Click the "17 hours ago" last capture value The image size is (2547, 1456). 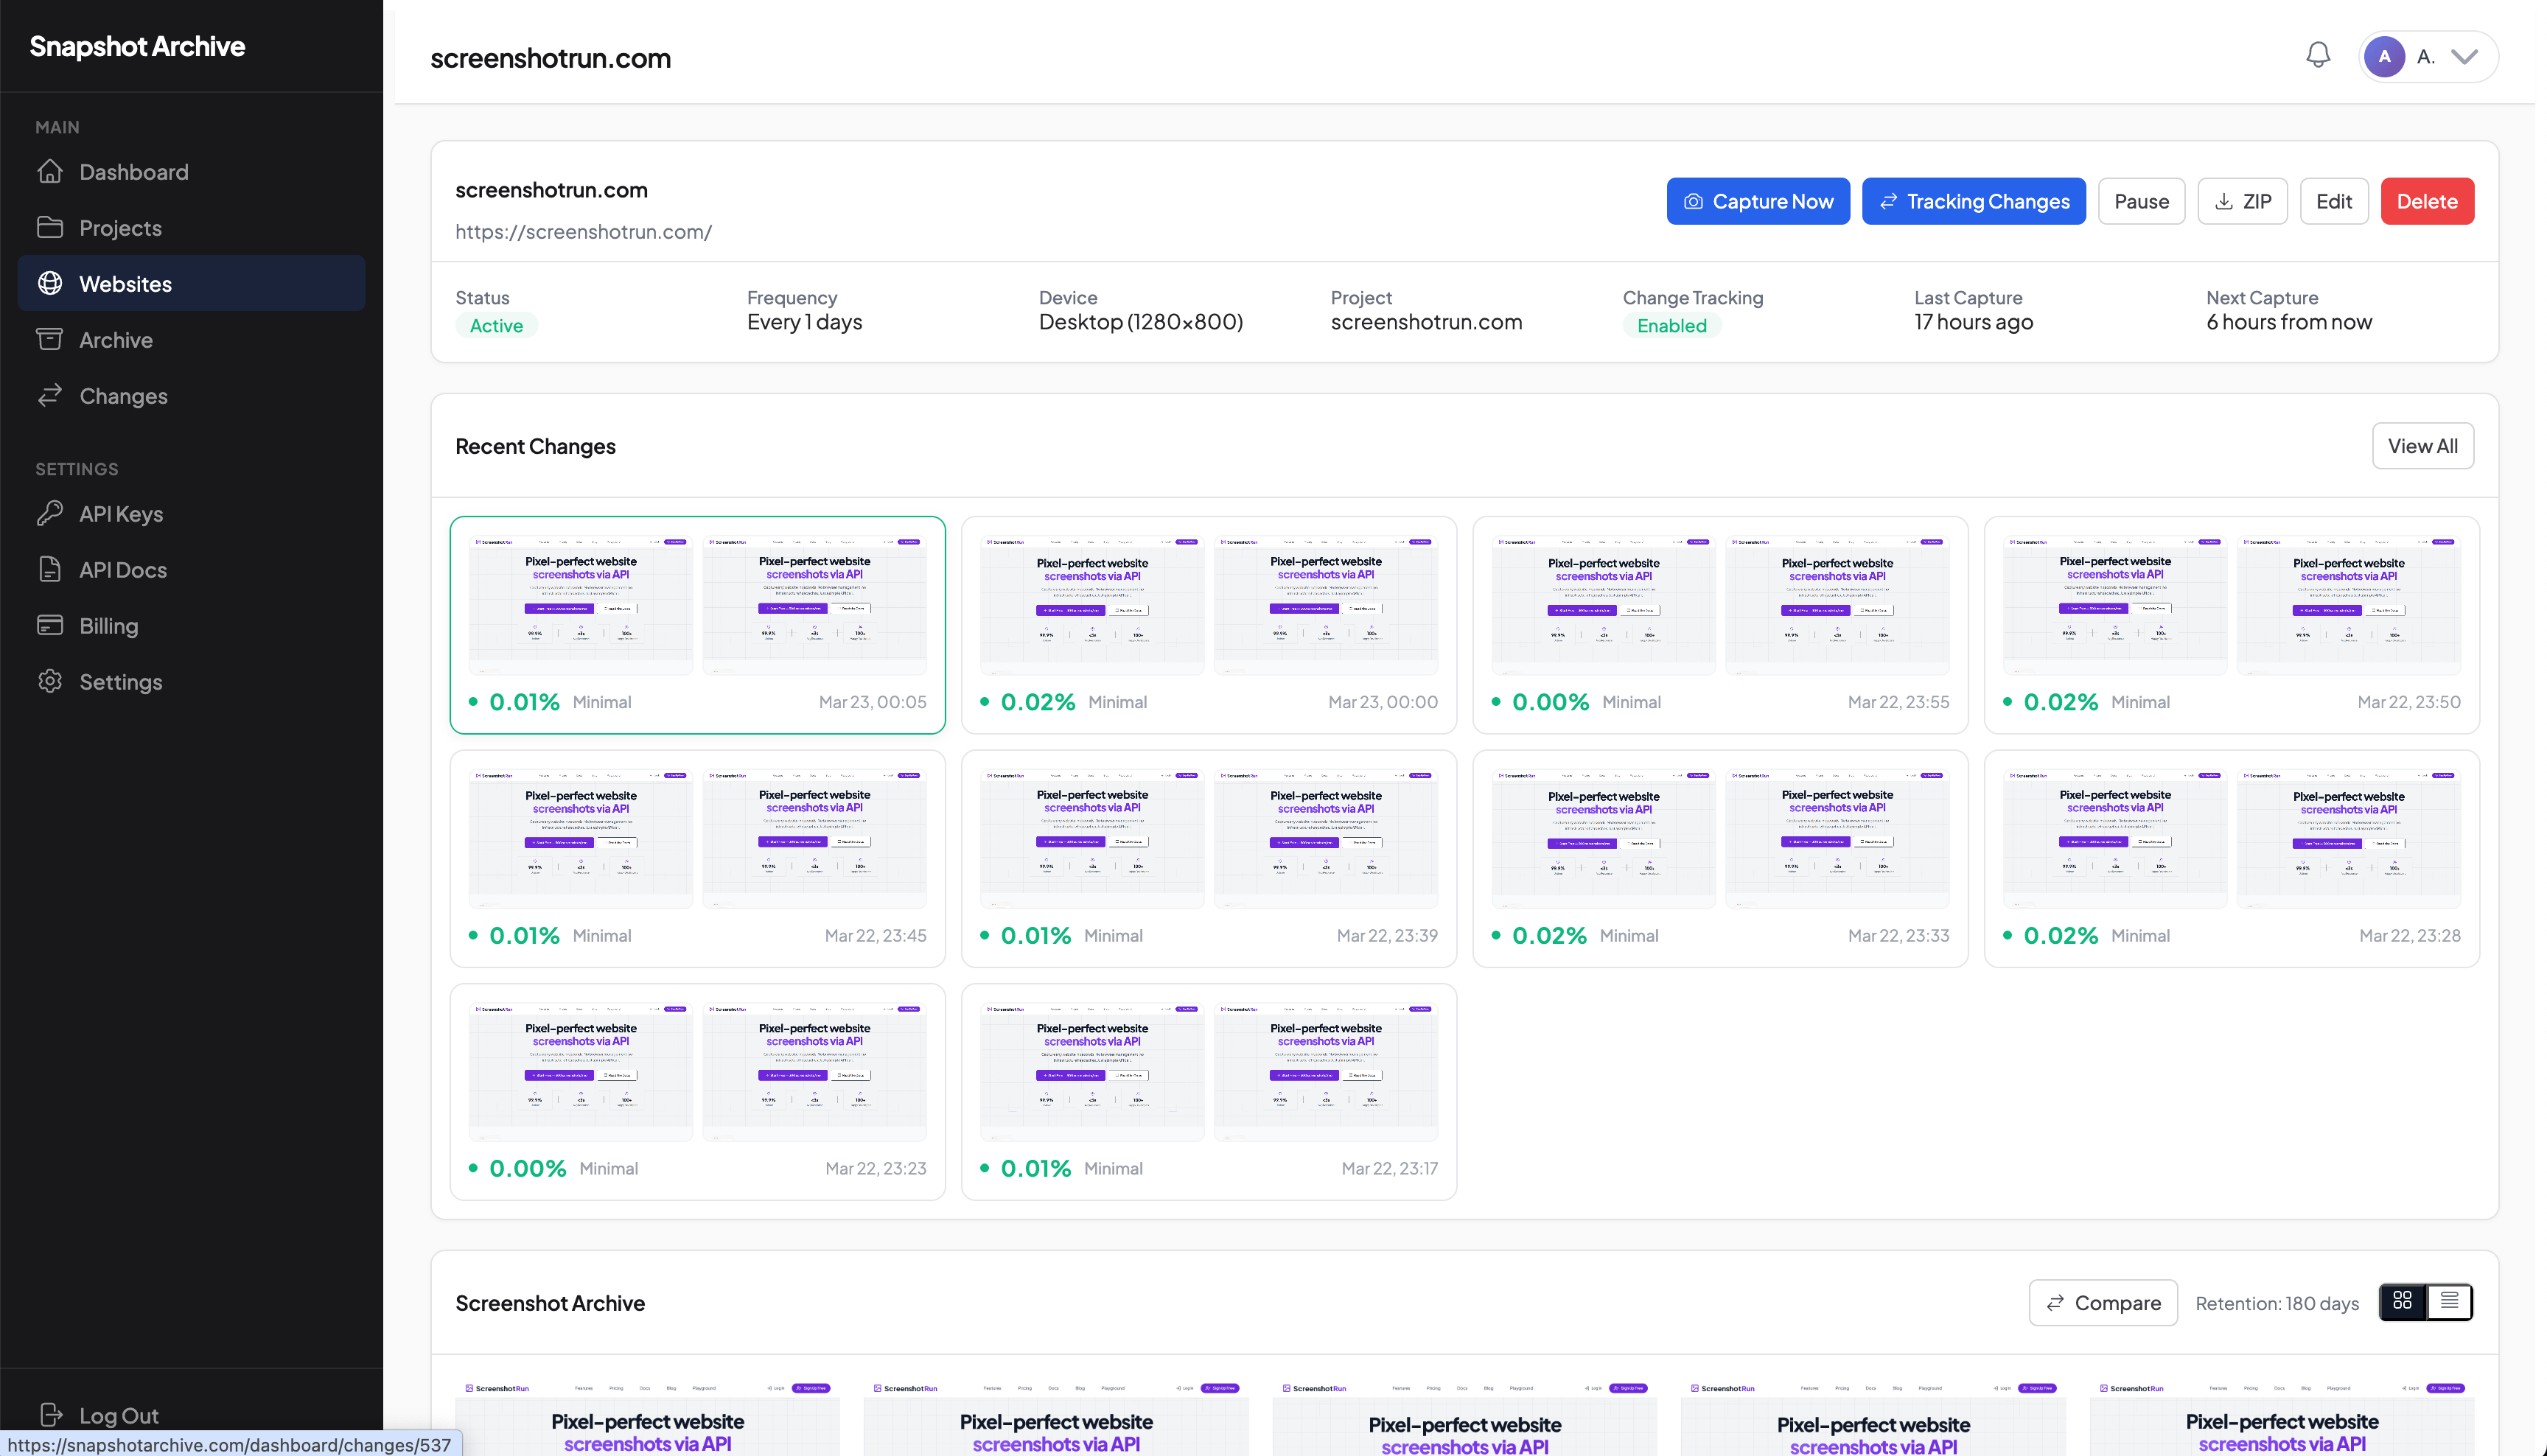coord(1973,322)
